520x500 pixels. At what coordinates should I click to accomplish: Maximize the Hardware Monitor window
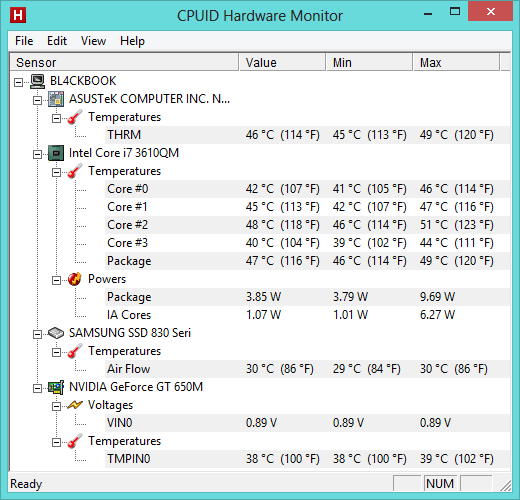[455, 12]
